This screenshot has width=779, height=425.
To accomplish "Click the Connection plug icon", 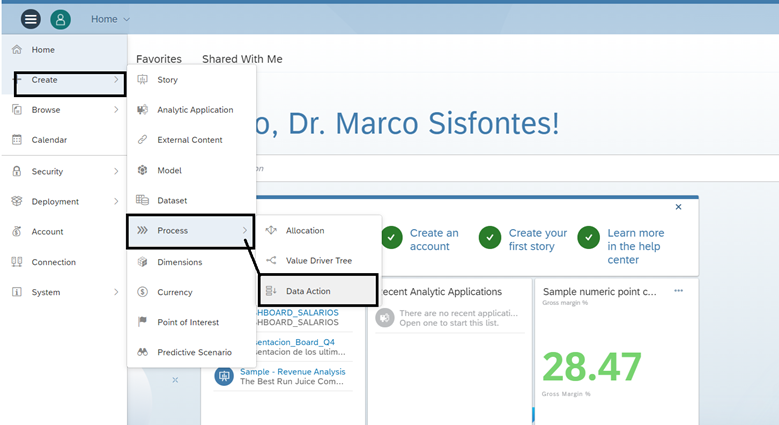I will [x=17, y=261].
